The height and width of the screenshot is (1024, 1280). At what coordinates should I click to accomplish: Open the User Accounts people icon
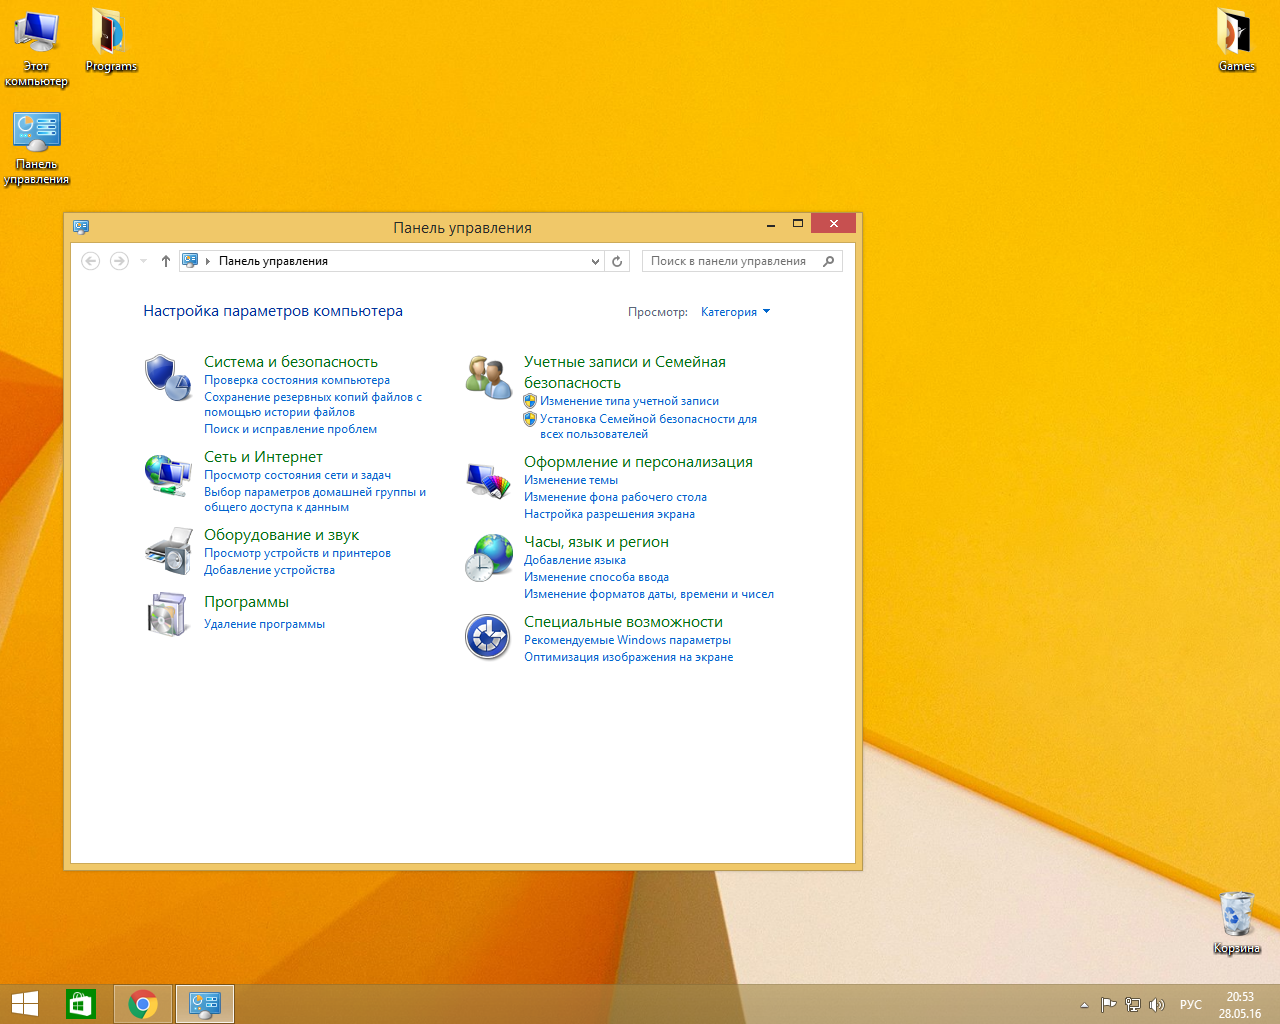pyautogui.click(x=488, y=377)
